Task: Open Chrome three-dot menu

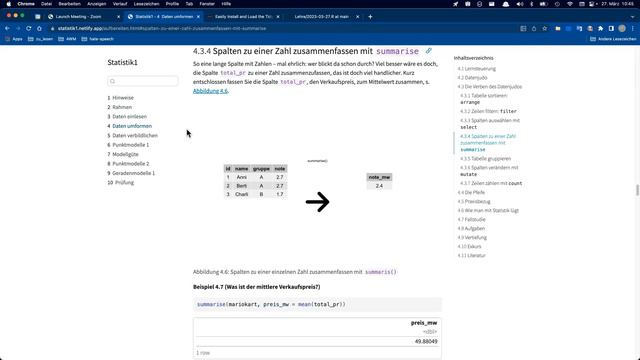Action: pyautogui.click(x=633, y=29)
